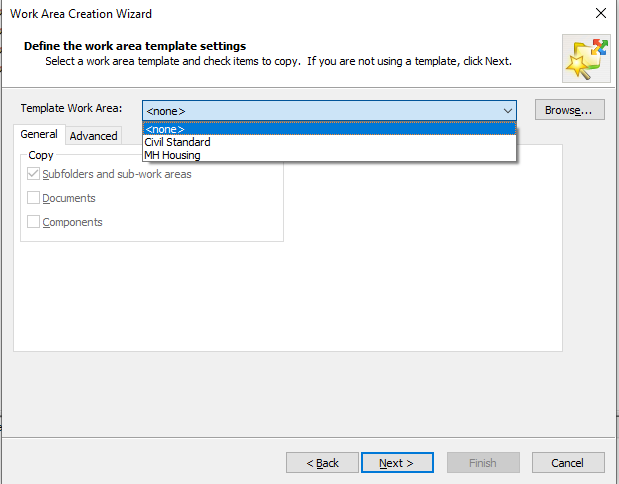Click the wizard folder star icon

(586, 58)
